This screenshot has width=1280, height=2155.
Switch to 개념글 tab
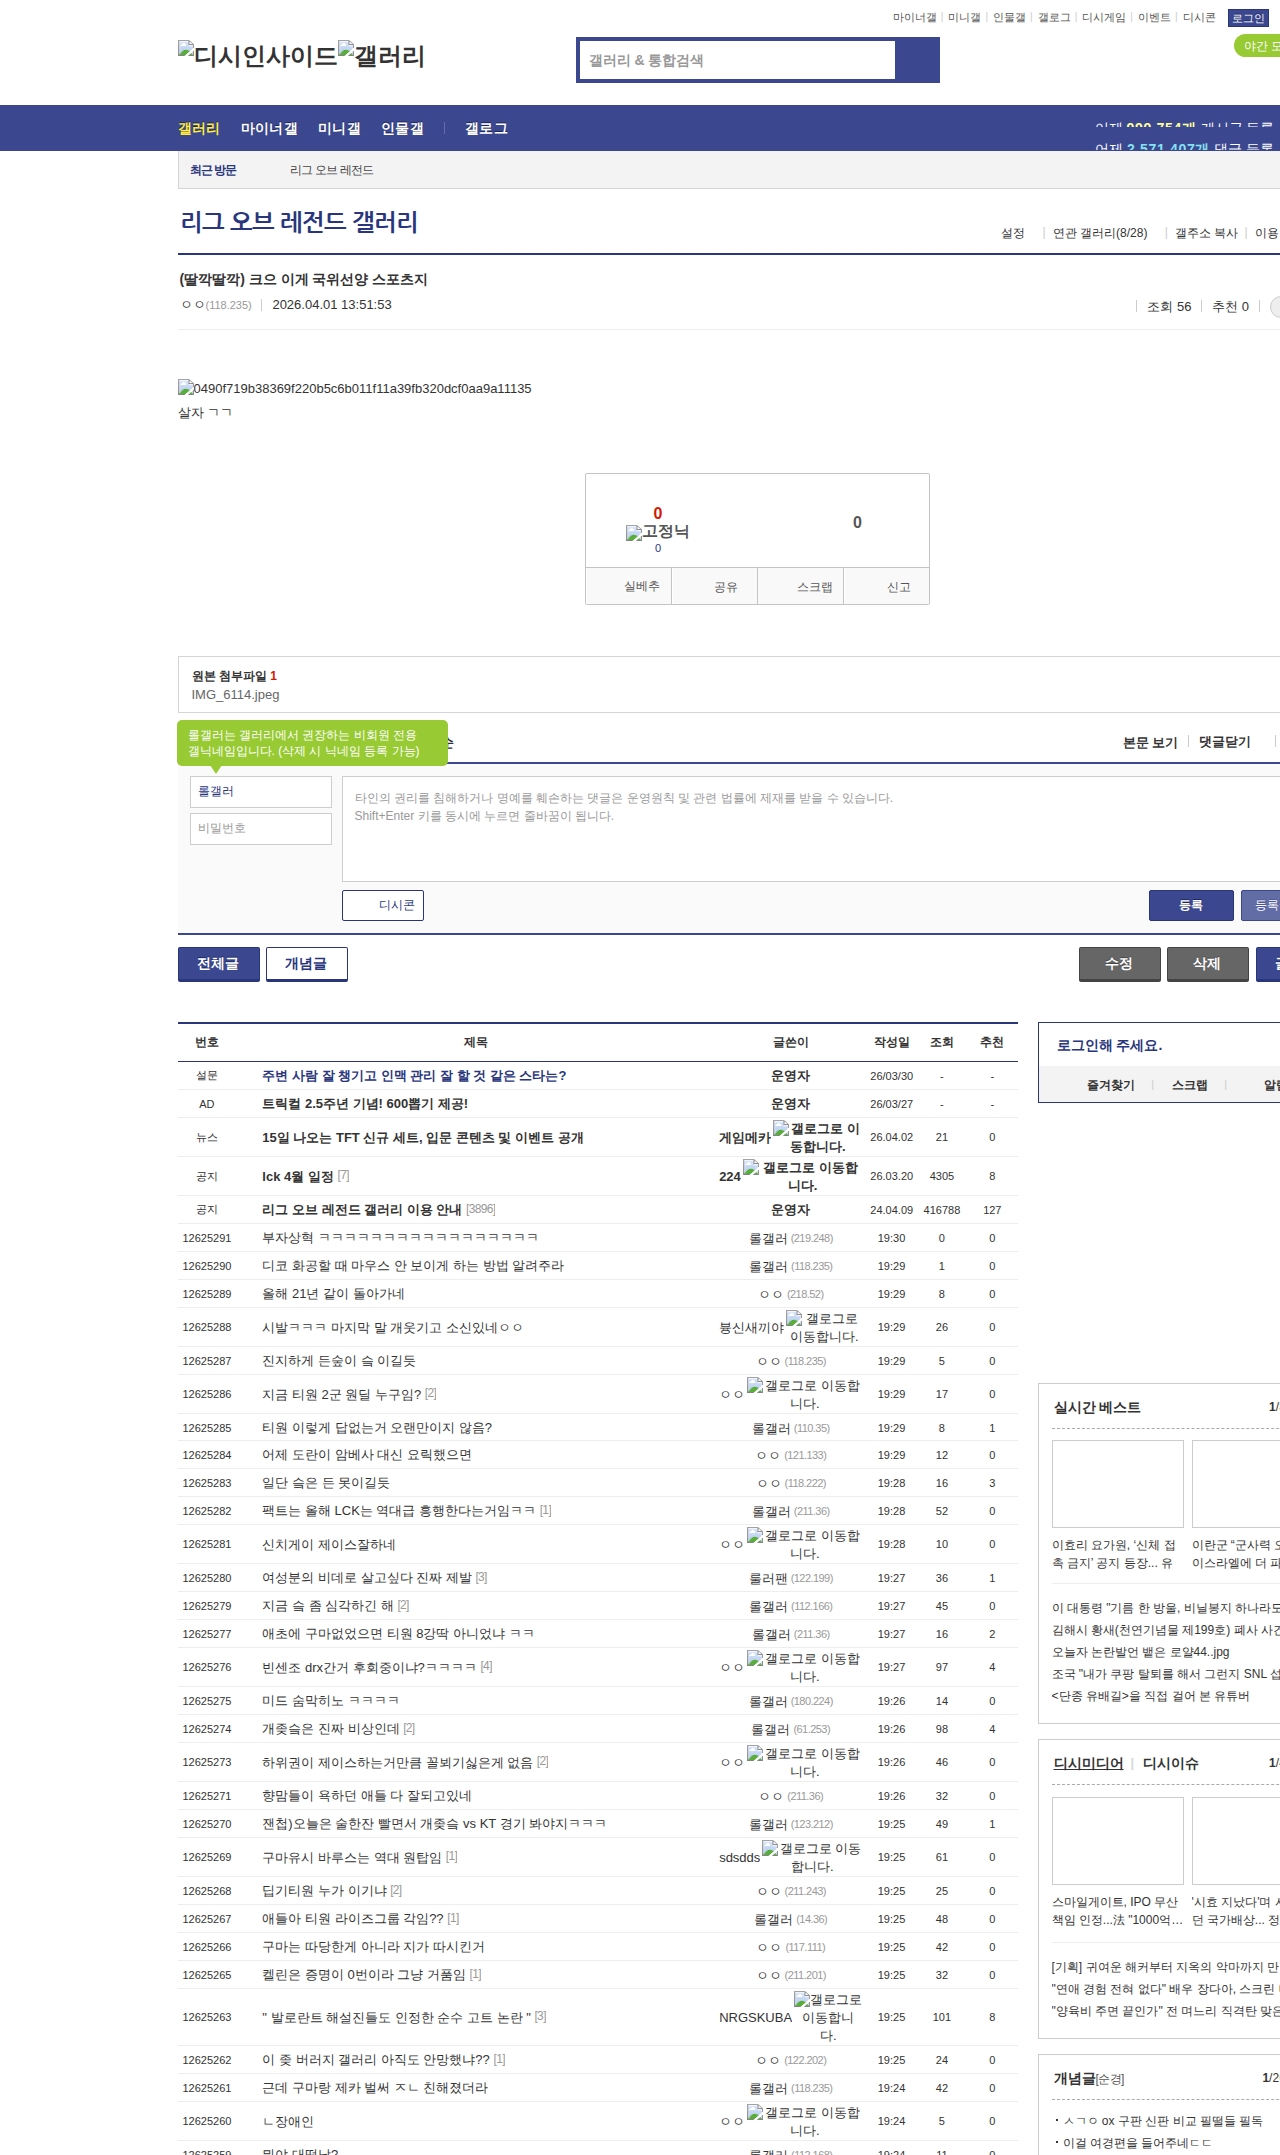click(306, 964)
